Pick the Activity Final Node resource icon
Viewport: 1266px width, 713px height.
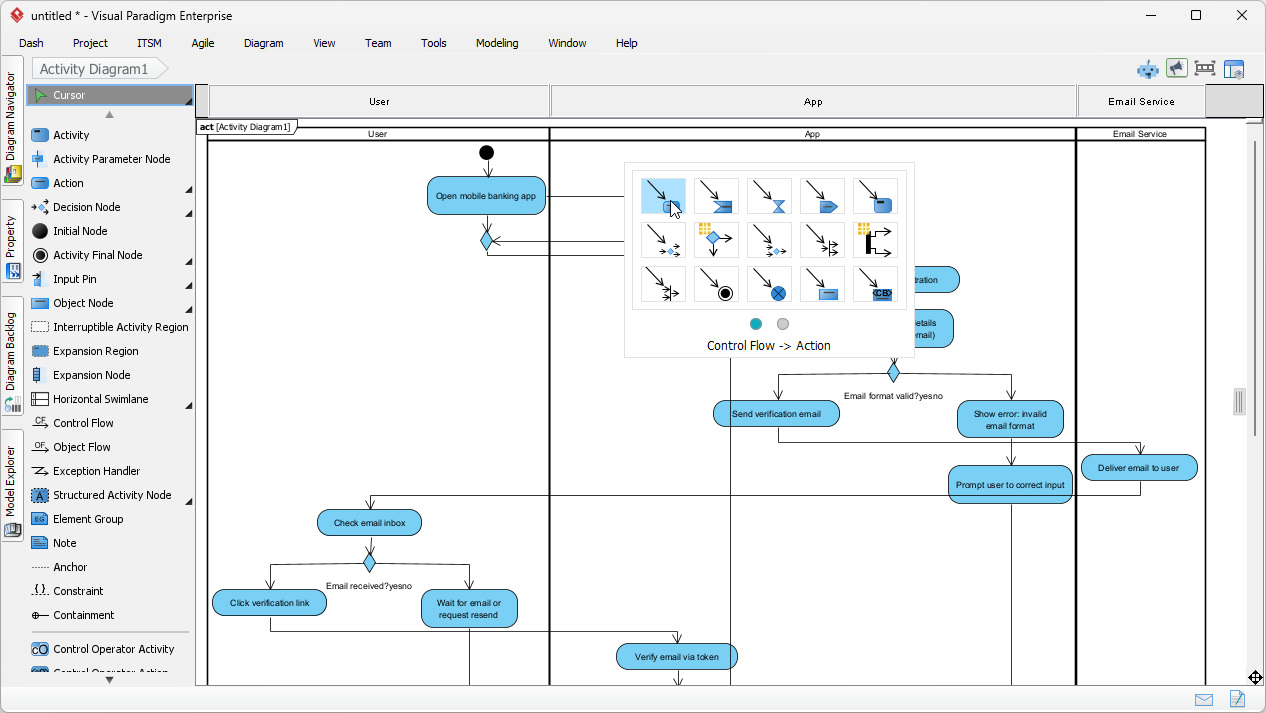716,284
